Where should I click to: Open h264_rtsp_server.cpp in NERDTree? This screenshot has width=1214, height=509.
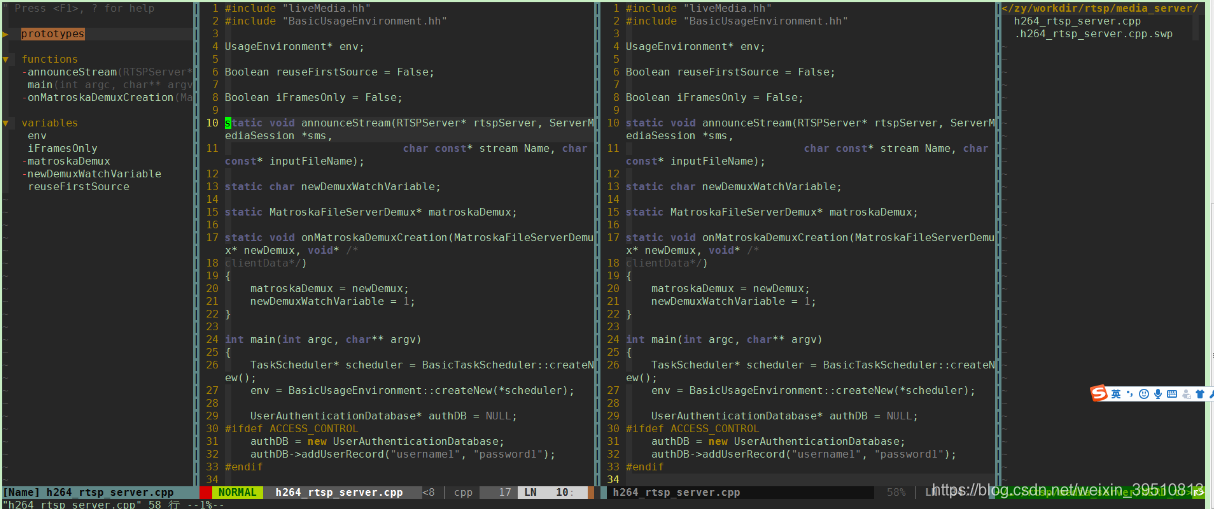click(1077, 21)
